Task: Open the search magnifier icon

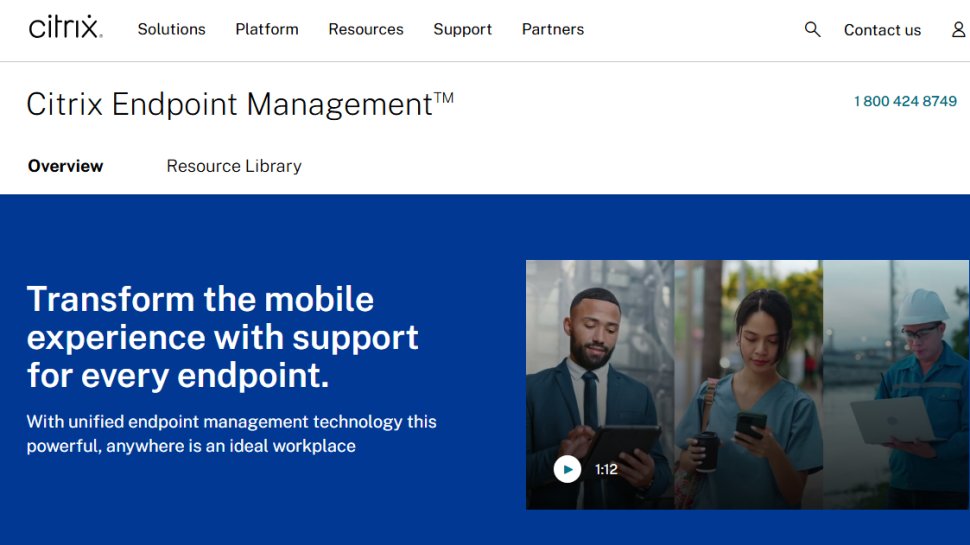Action: coord(812,29)
